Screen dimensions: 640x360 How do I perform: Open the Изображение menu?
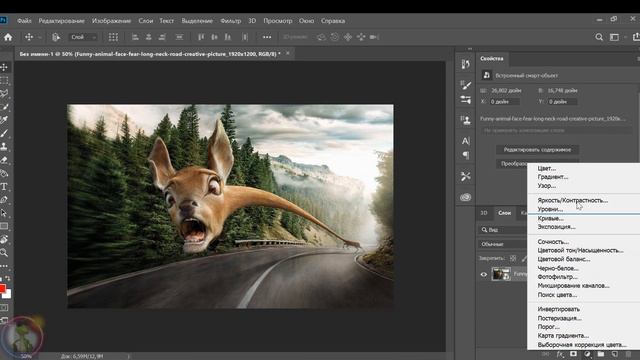pos(111,21)
